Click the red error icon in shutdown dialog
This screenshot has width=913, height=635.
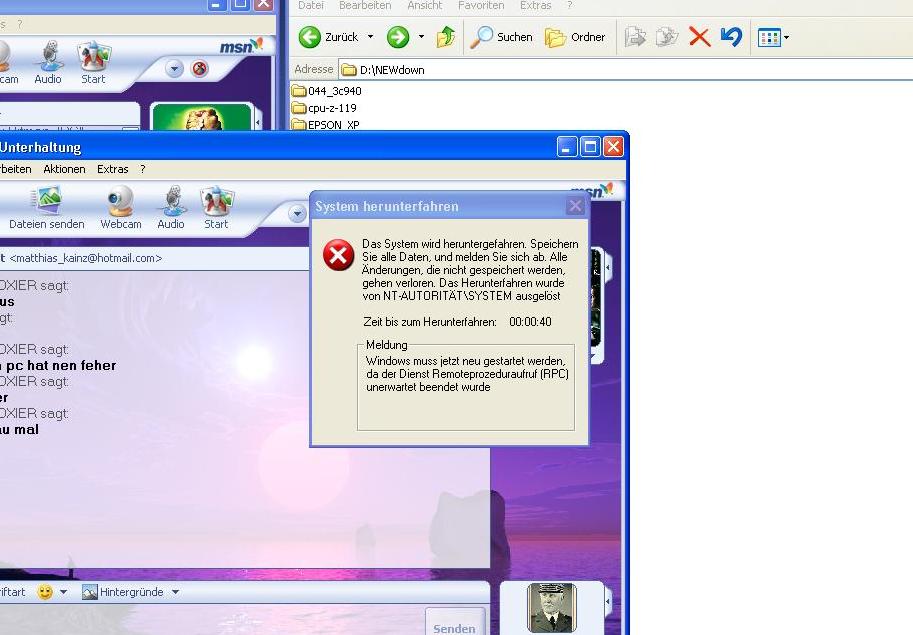coord(338,255)
